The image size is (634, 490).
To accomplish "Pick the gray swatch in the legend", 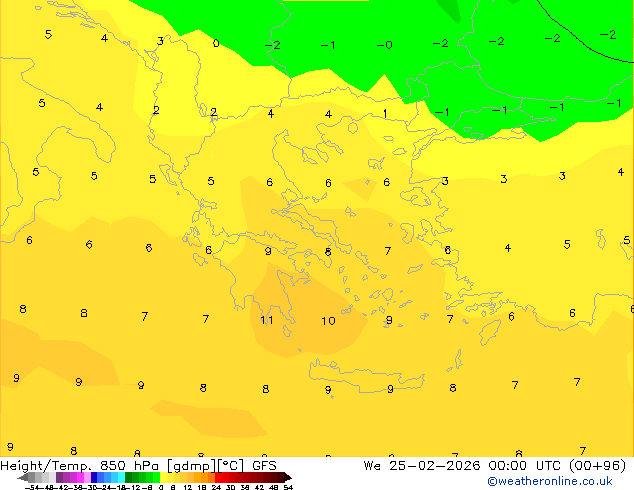I will point(32,477).
